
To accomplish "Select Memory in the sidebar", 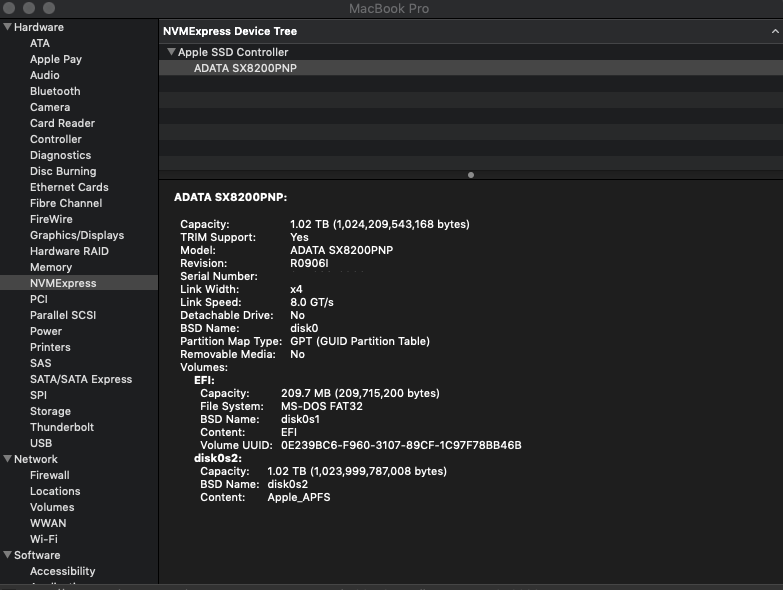I will pos(51,267).
